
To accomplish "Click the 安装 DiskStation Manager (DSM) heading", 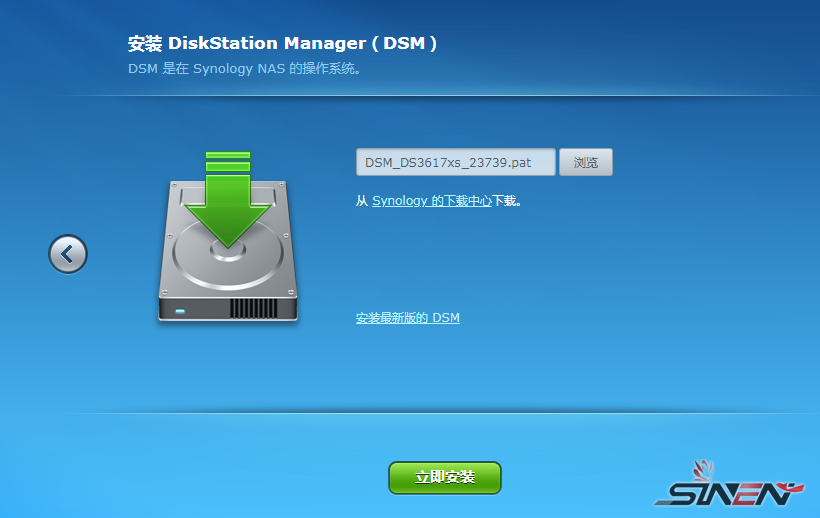I will pos(282,43).
